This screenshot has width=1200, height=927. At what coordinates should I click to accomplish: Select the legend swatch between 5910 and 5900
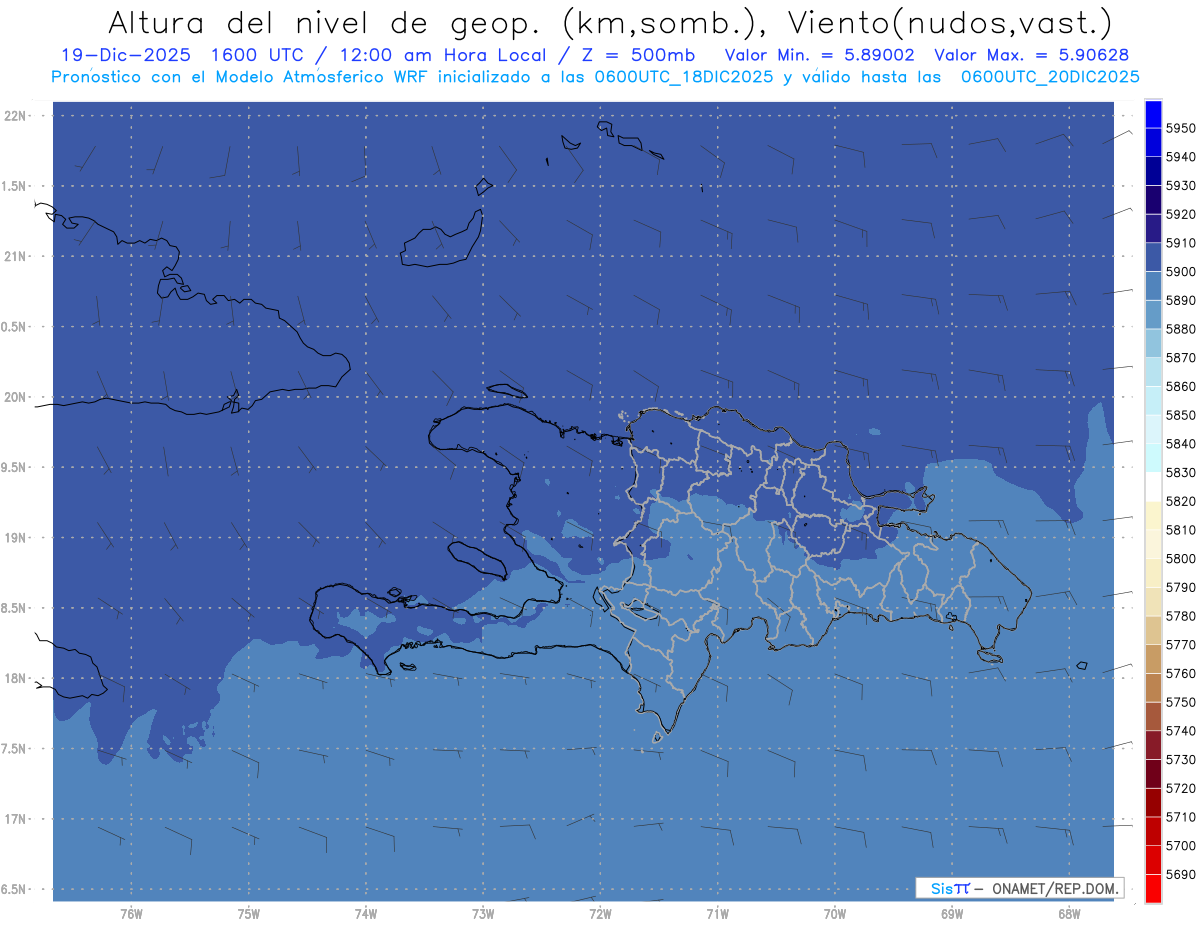tap(1153, 257)
